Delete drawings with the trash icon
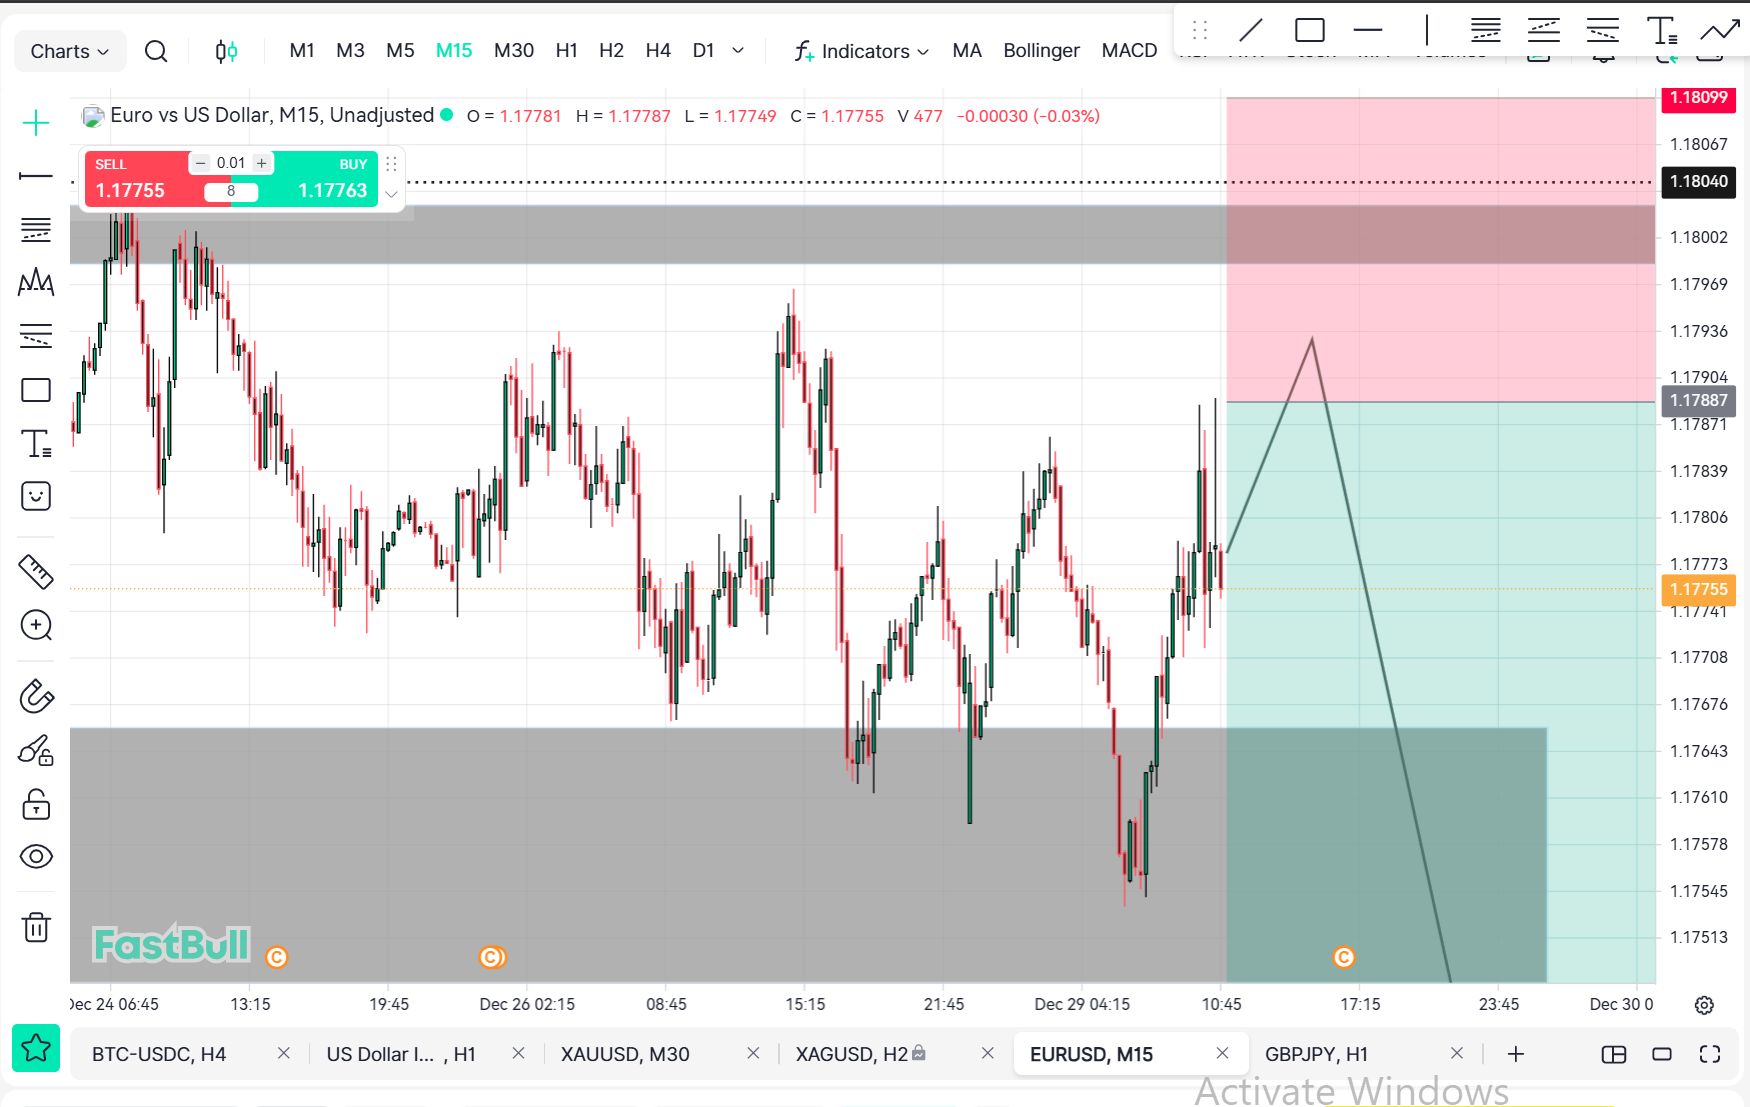Viewport: 1750px width, 1107px height. click(x=36, y=927)
